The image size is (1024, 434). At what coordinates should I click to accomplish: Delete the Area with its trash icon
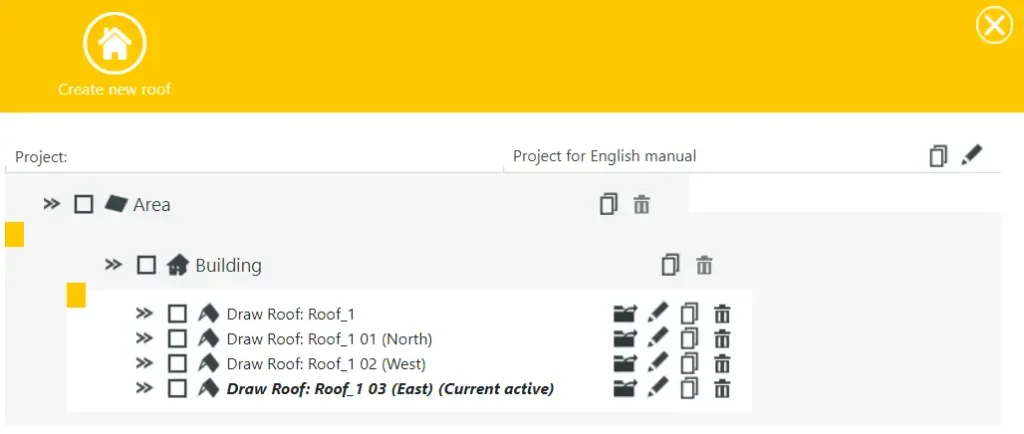coord(642,205)
